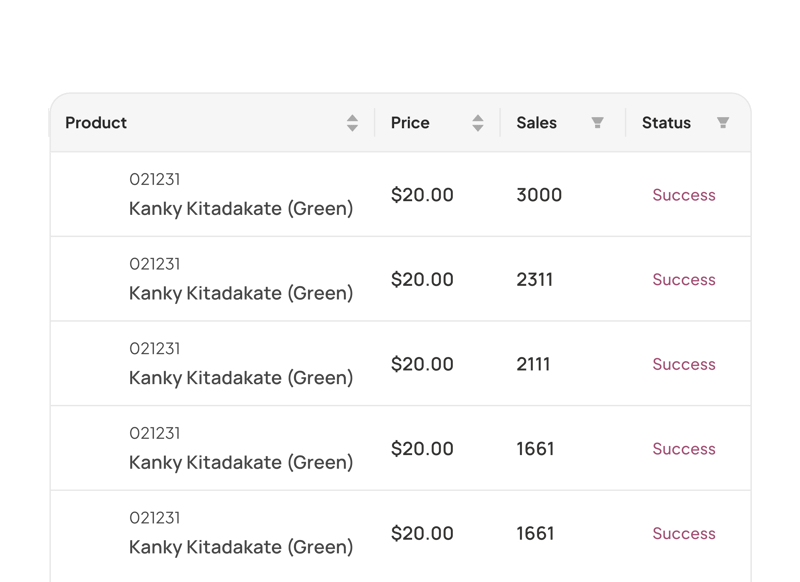
Task: Open the Sales column filter
Action: (597, 123)
